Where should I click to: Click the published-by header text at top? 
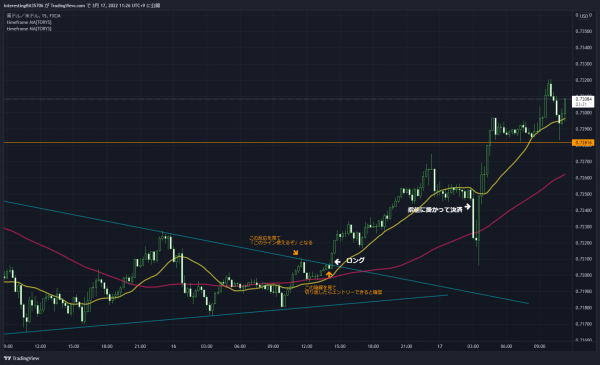[82, 5]
